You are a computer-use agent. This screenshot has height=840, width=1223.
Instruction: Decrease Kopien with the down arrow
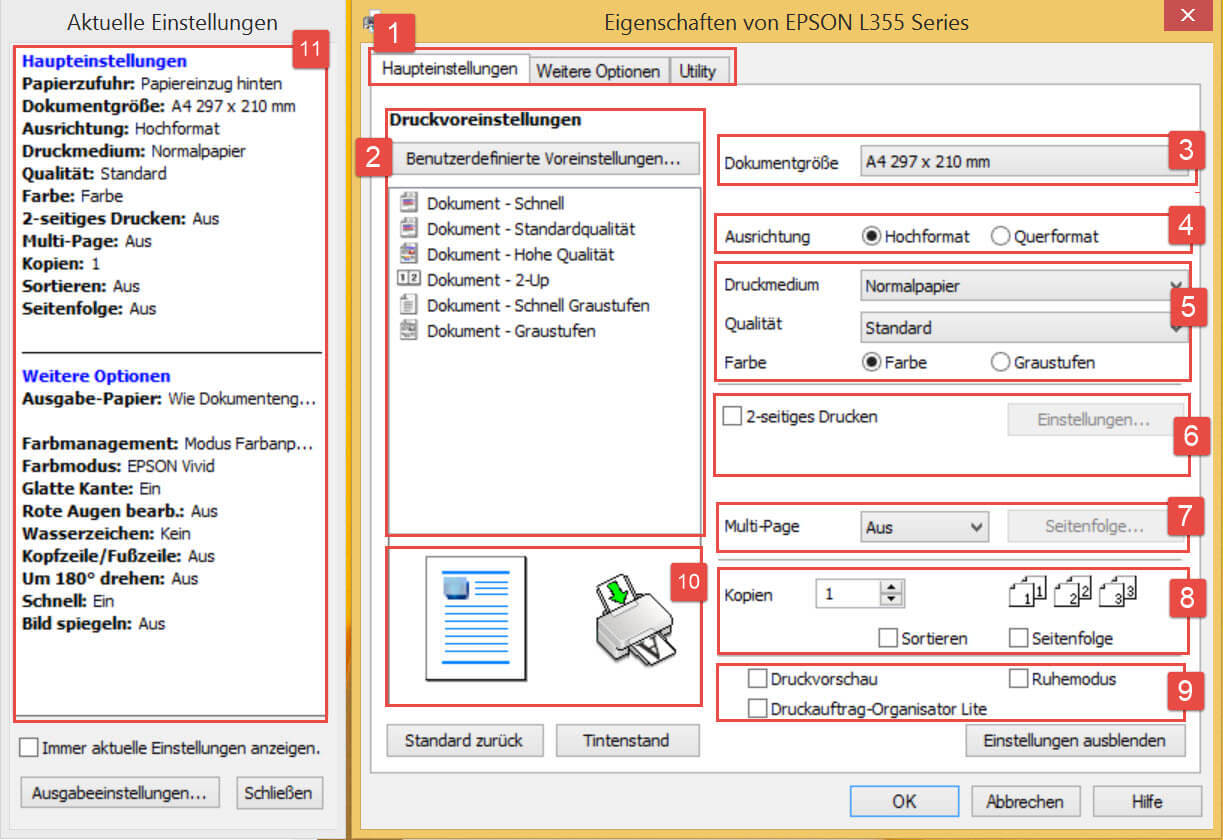[892, 600]
